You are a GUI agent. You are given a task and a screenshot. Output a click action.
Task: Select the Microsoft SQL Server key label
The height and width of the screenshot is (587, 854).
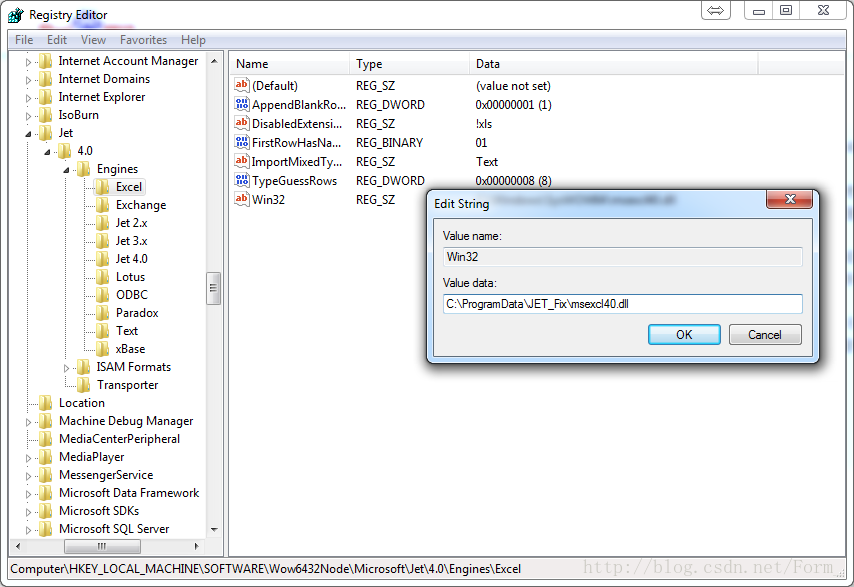(x=114, y=529)
